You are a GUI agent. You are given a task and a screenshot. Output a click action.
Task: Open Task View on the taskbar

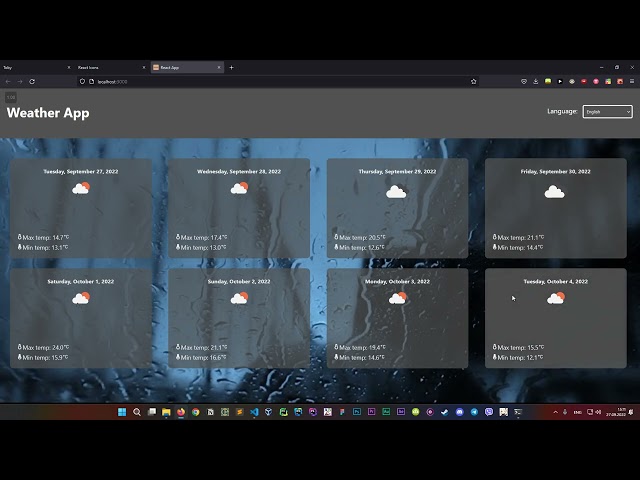click(151, 412)
